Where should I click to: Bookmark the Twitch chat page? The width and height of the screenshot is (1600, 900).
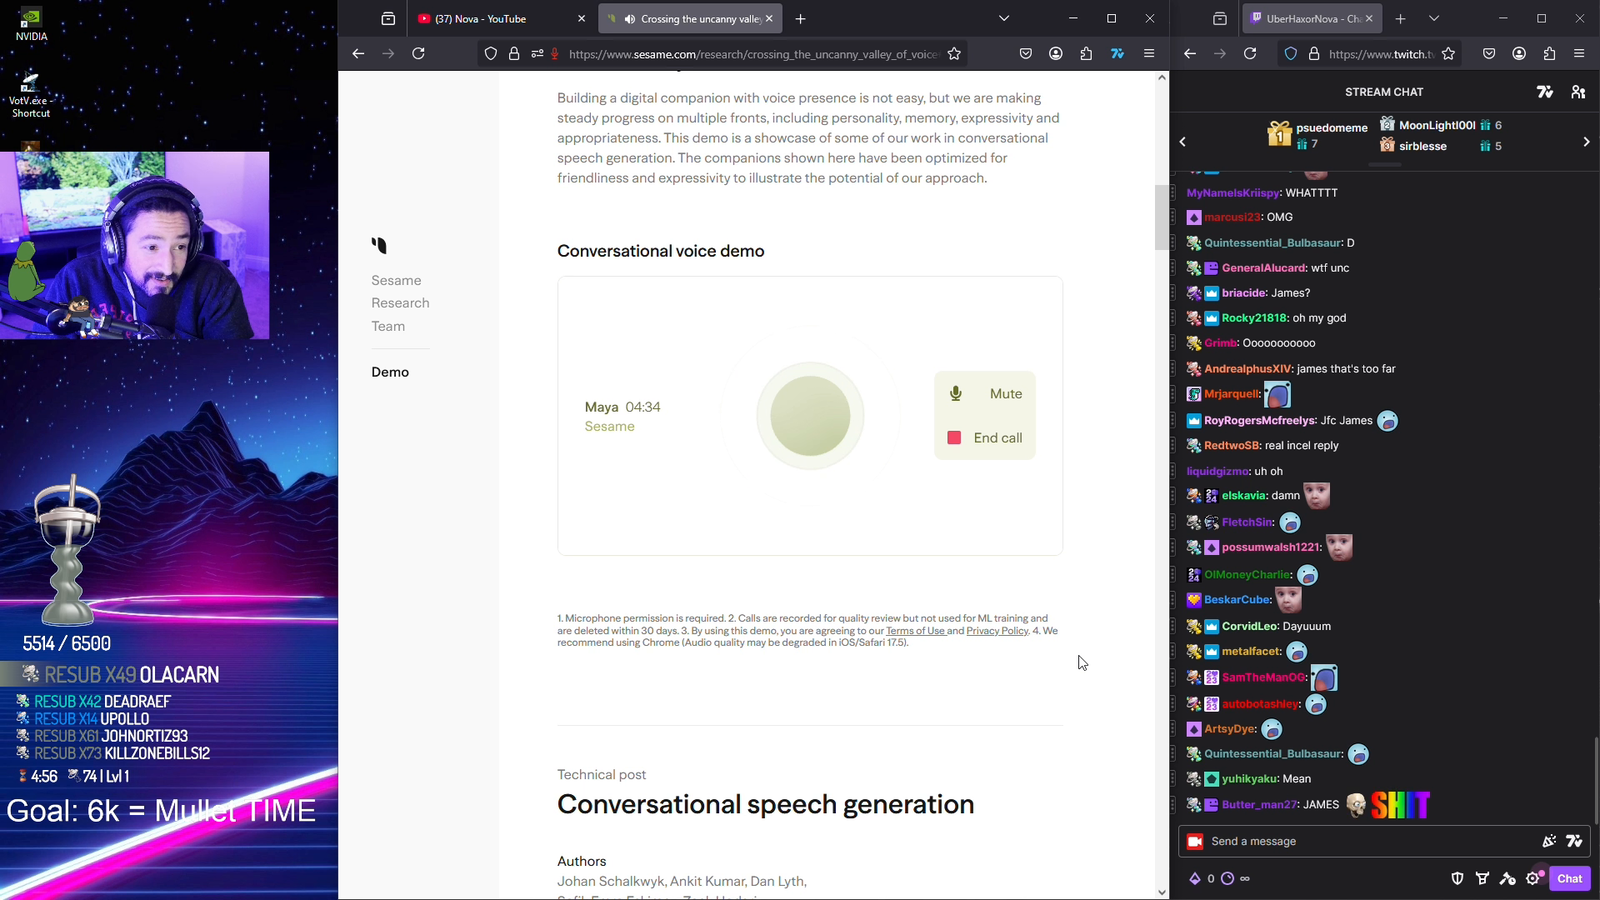pos(1448,54)
